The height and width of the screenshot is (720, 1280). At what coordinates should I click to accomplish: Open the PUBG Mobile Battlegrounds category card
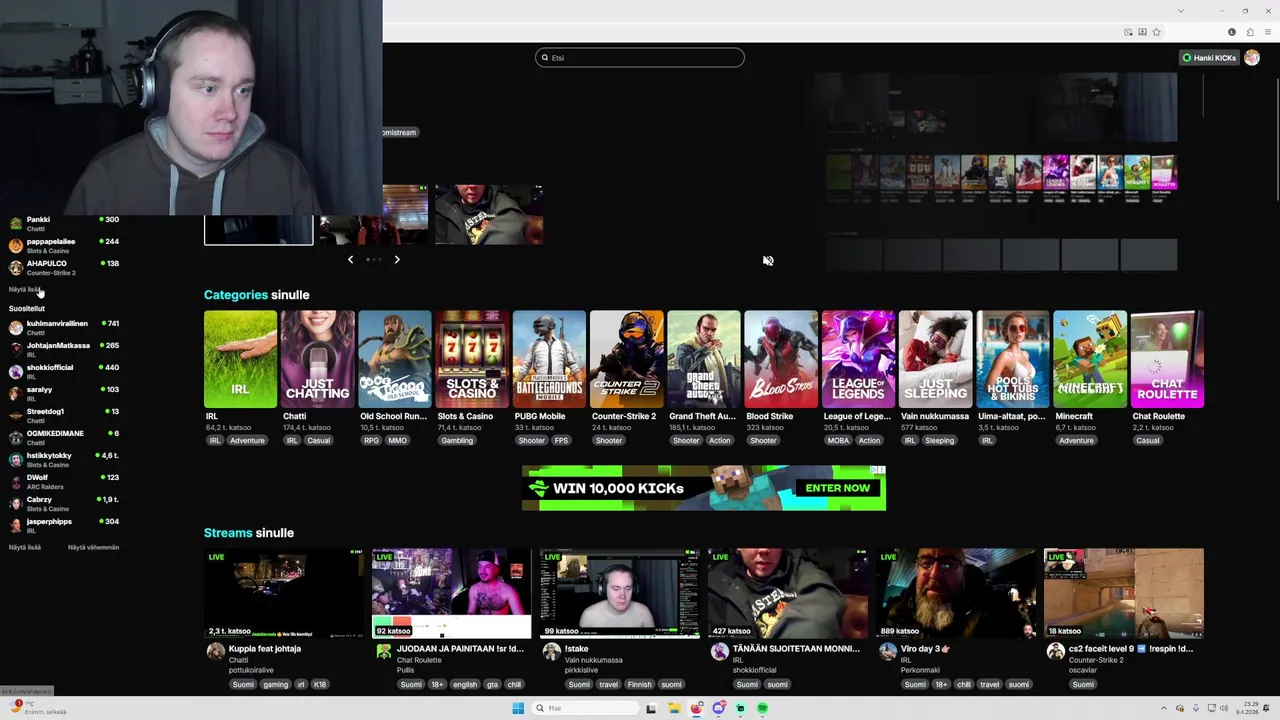pos(549,359)
